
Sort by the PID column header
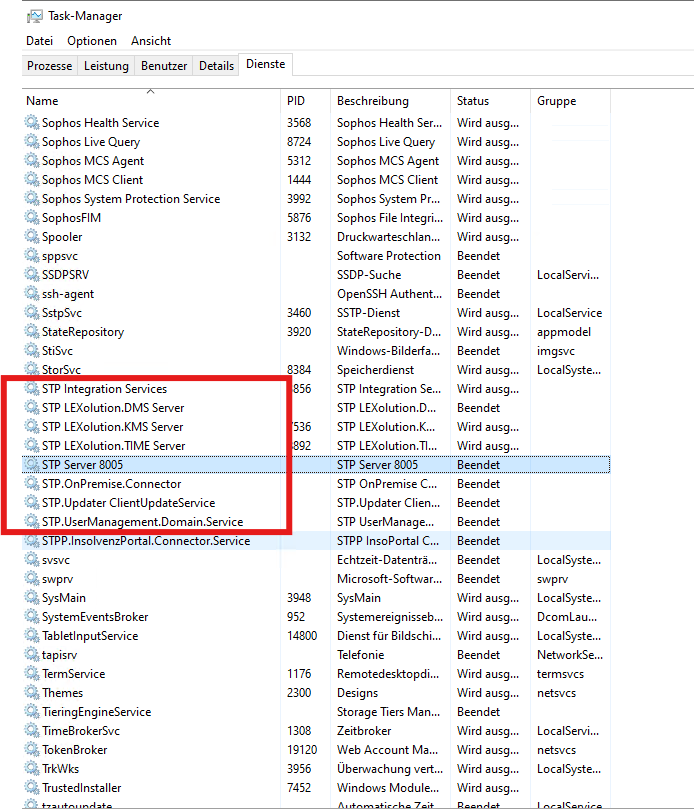306,101
